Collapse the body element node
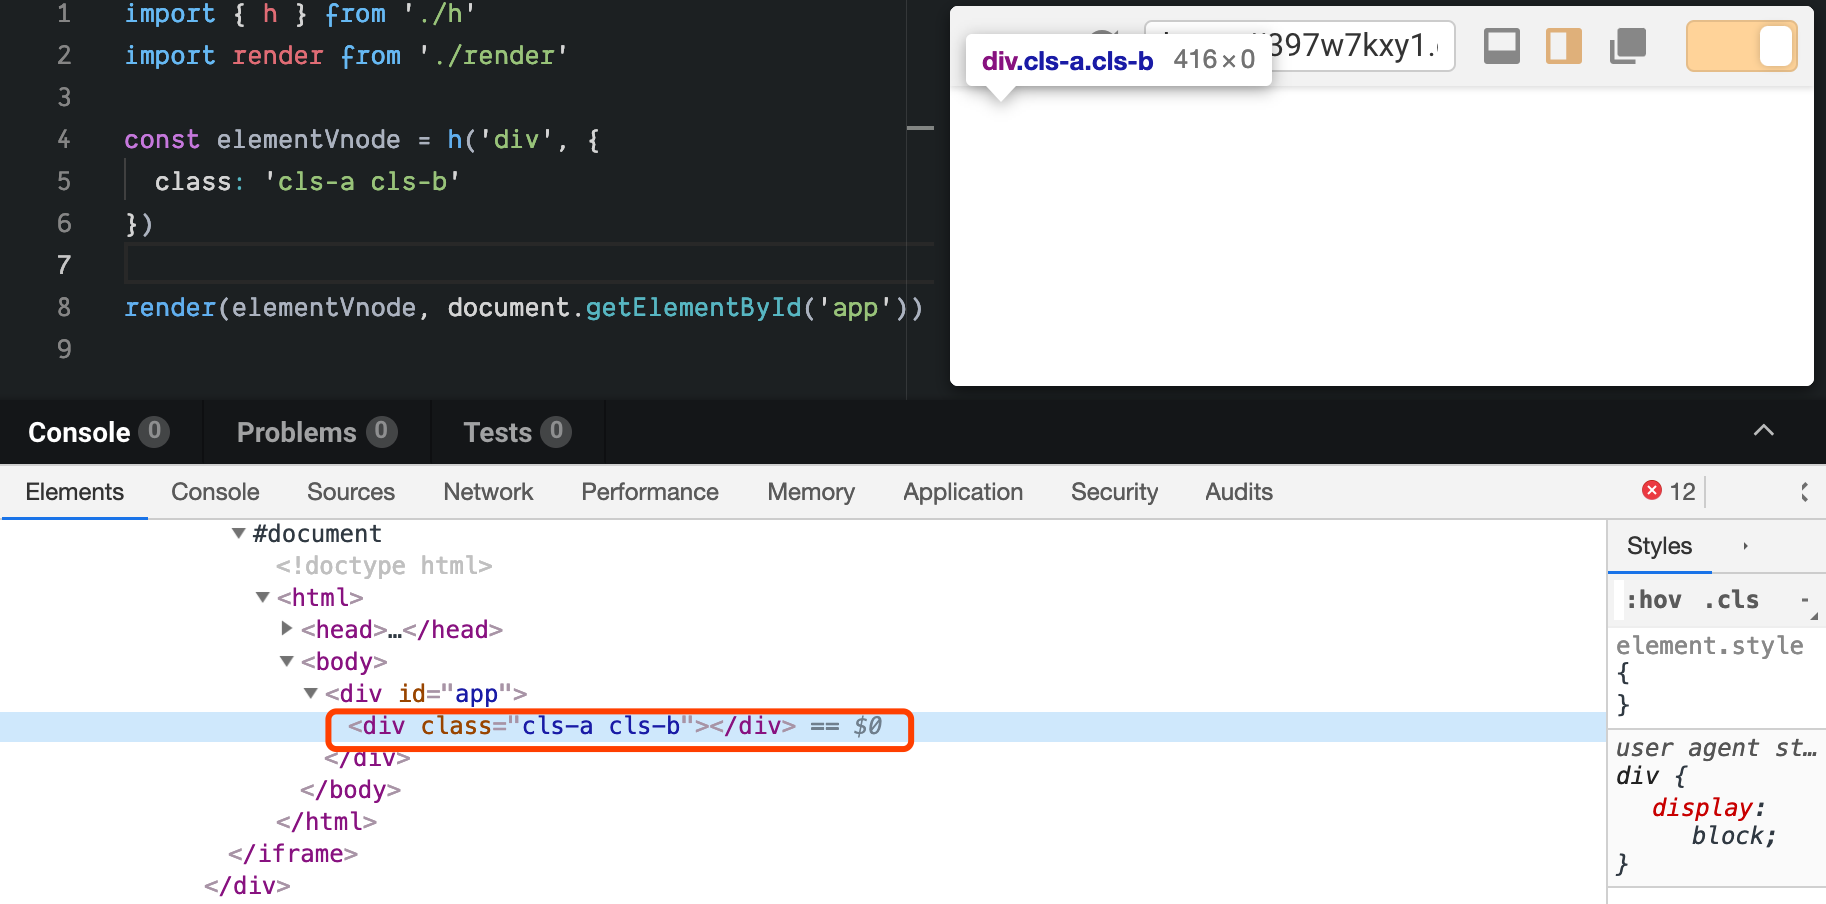 click(x=287, y=661)
